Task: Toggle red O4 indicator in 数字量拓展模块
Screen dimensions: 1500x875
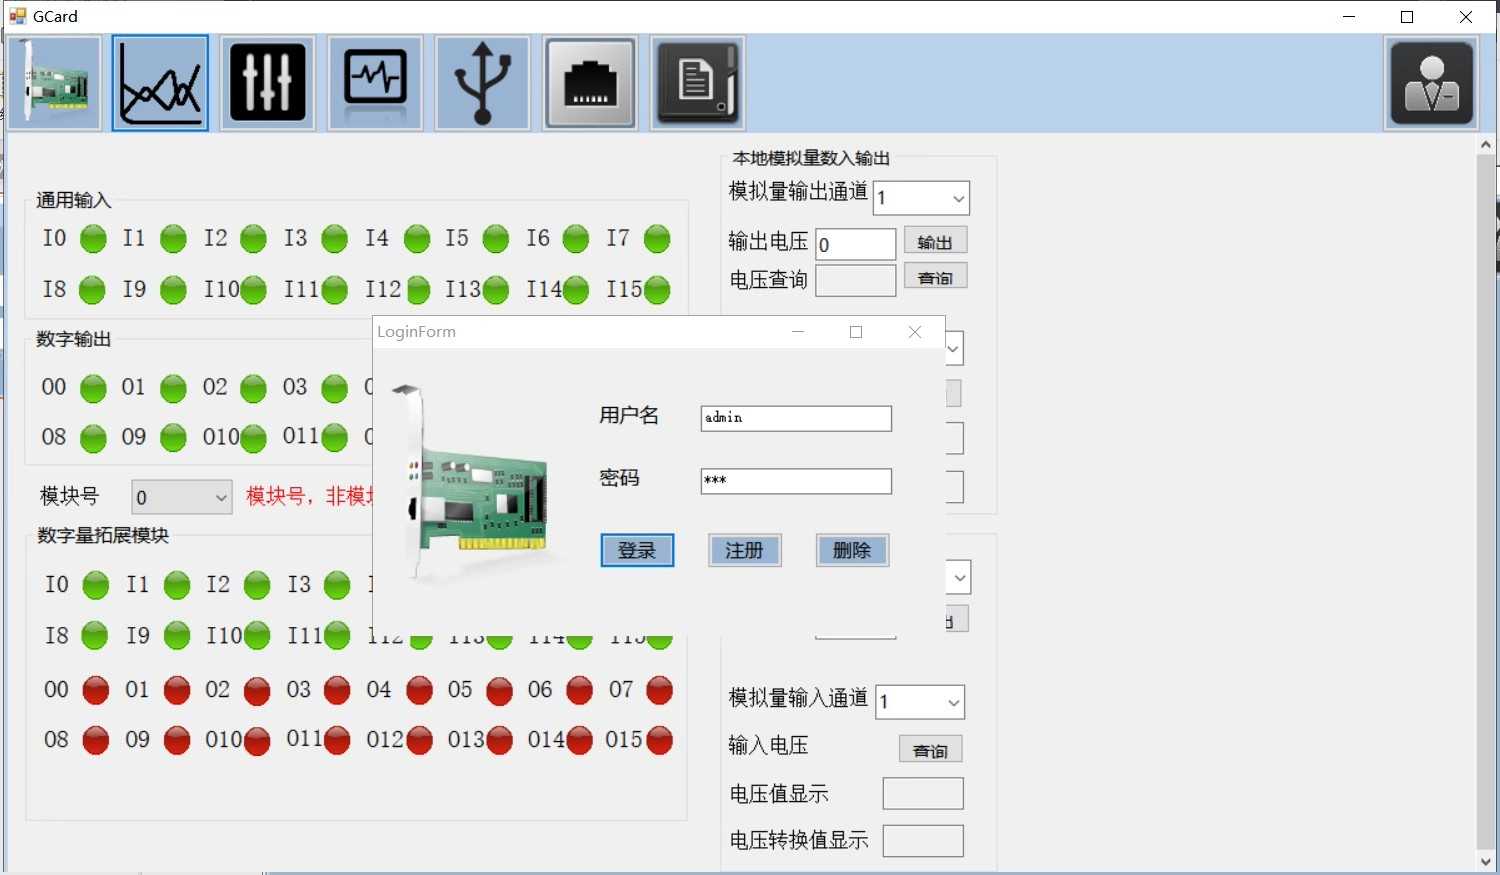Action: pos(419,690)
